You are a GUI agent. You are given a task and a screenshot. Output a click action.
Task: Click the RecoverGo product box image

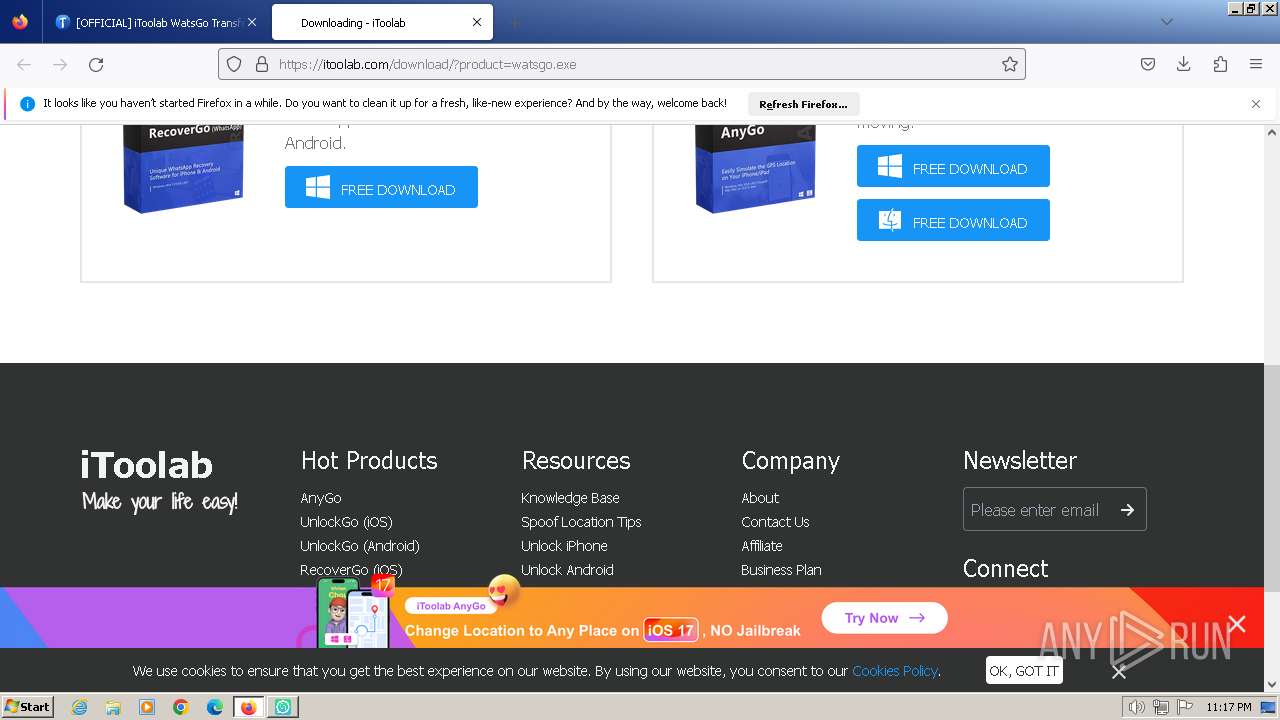click(x=183, y=169)
